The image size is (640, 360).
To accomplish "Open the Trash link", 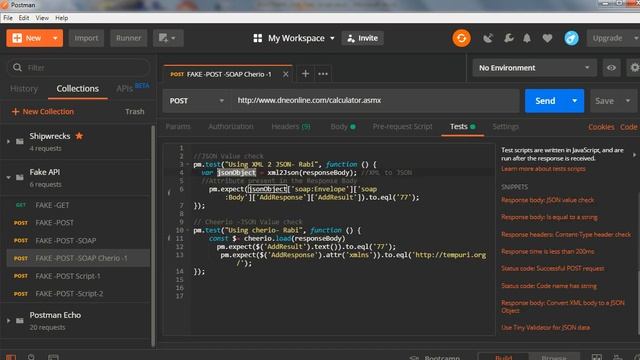I will coord(135,111).
